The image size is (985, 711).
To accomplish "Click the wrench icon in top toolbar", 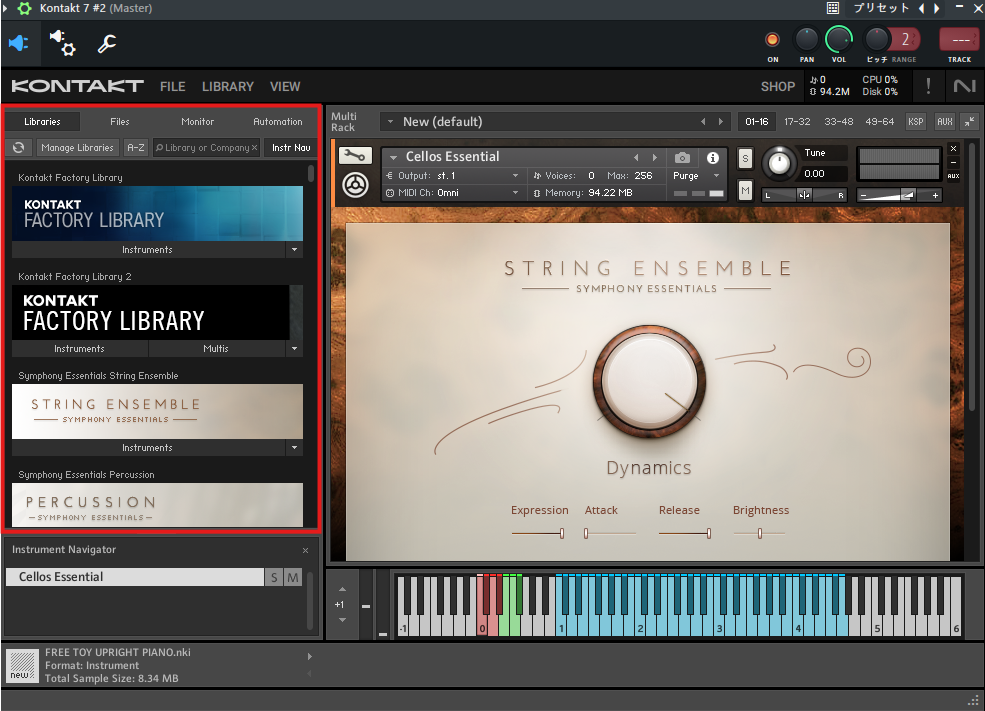I will [107, 43].
